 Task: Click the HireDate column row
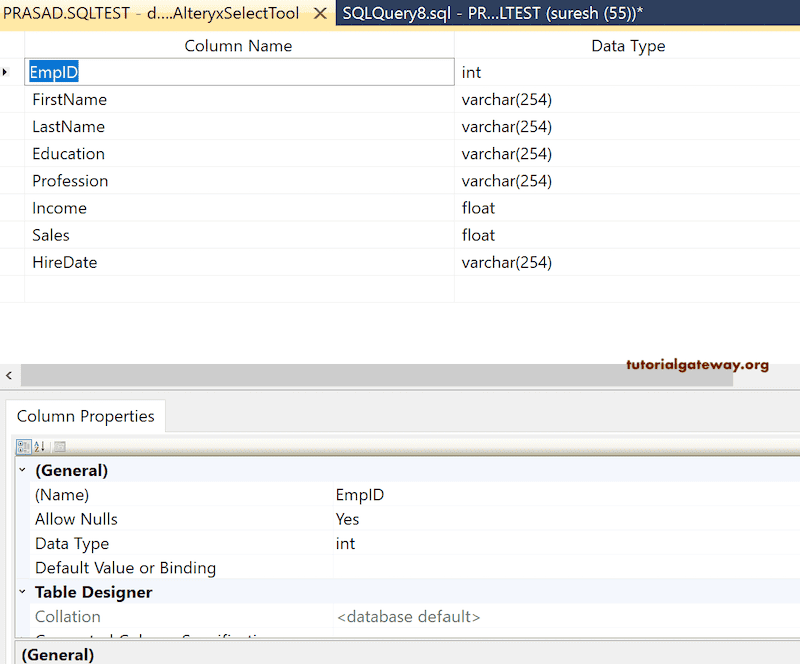tap(150, 262)
